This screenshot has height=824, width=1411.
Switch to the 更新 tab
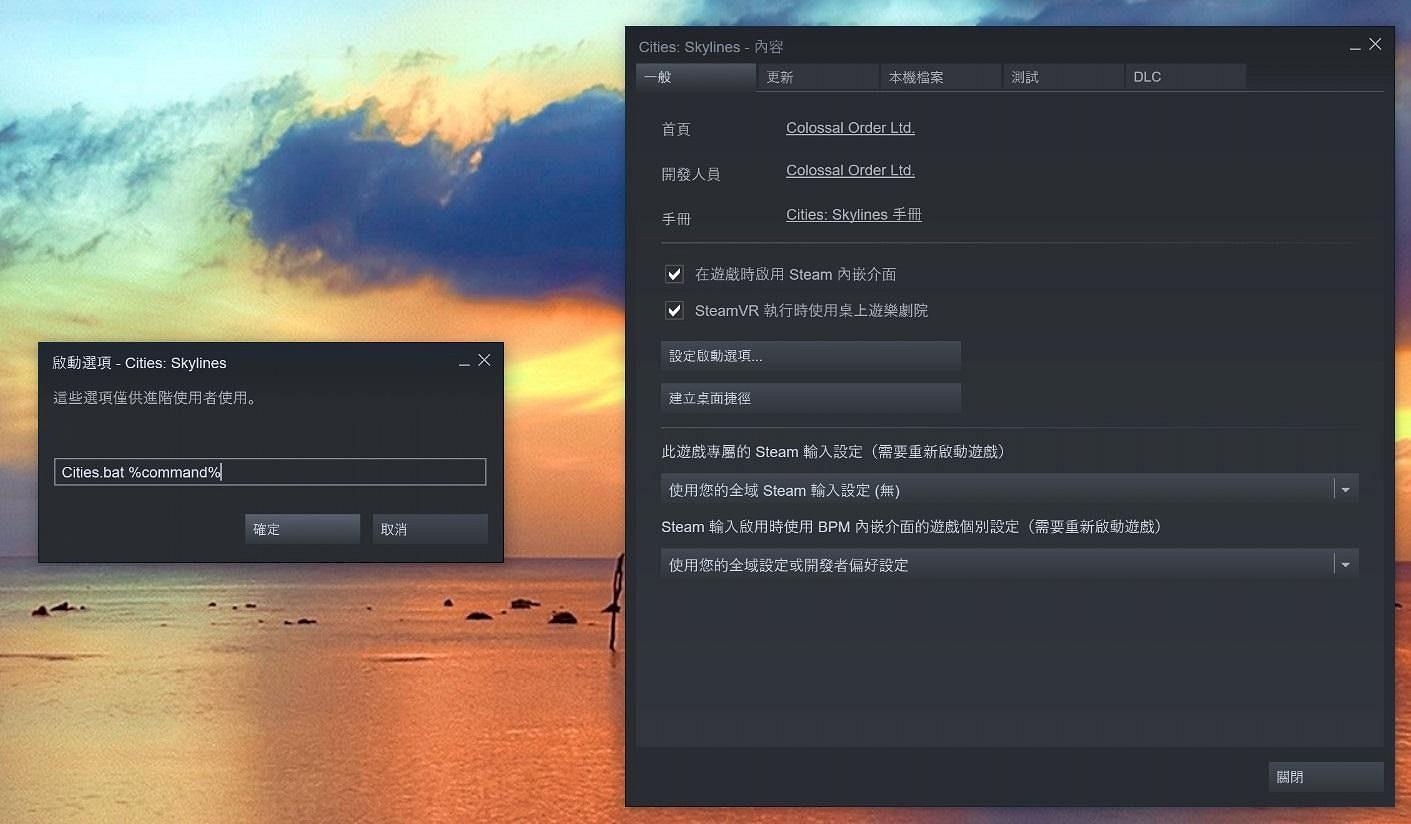817,77
